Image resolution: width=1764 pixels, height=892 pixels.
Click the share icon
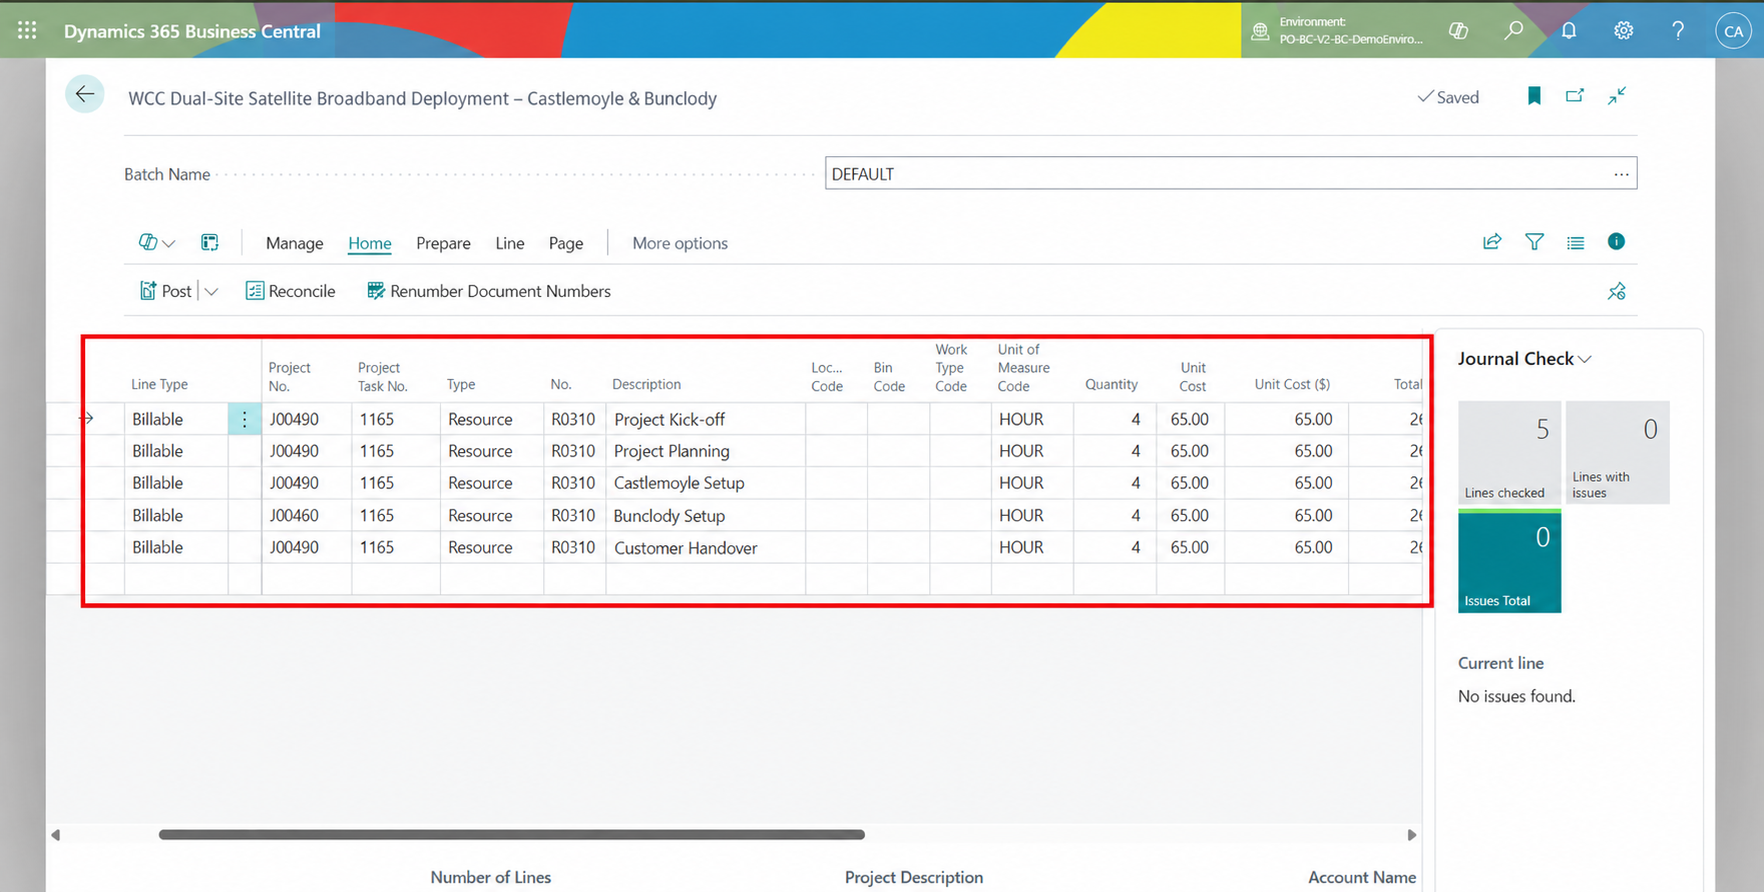point(1492,242)
